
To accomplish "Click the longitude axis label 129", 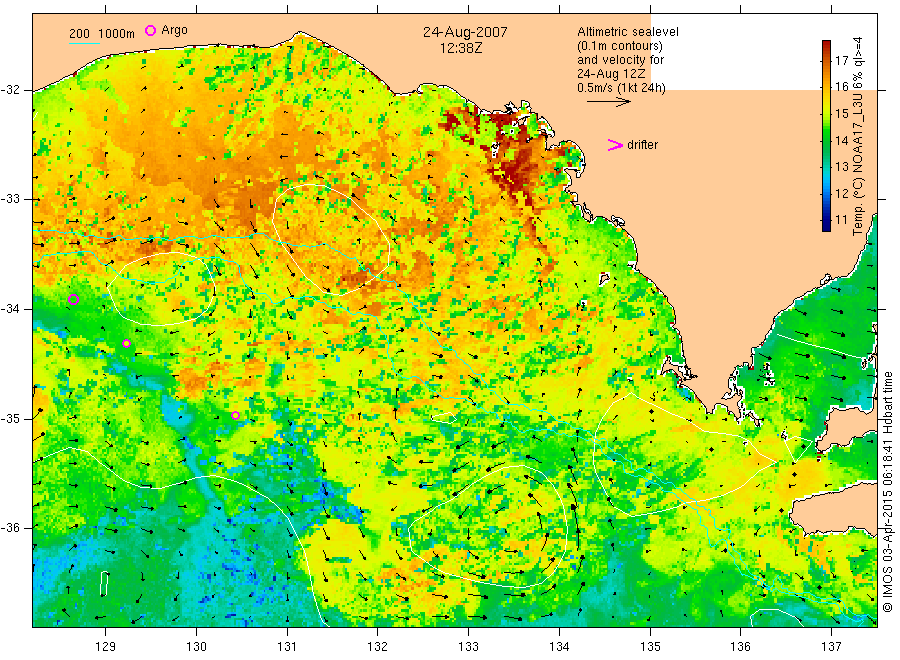I will click(x=106, y=647).
